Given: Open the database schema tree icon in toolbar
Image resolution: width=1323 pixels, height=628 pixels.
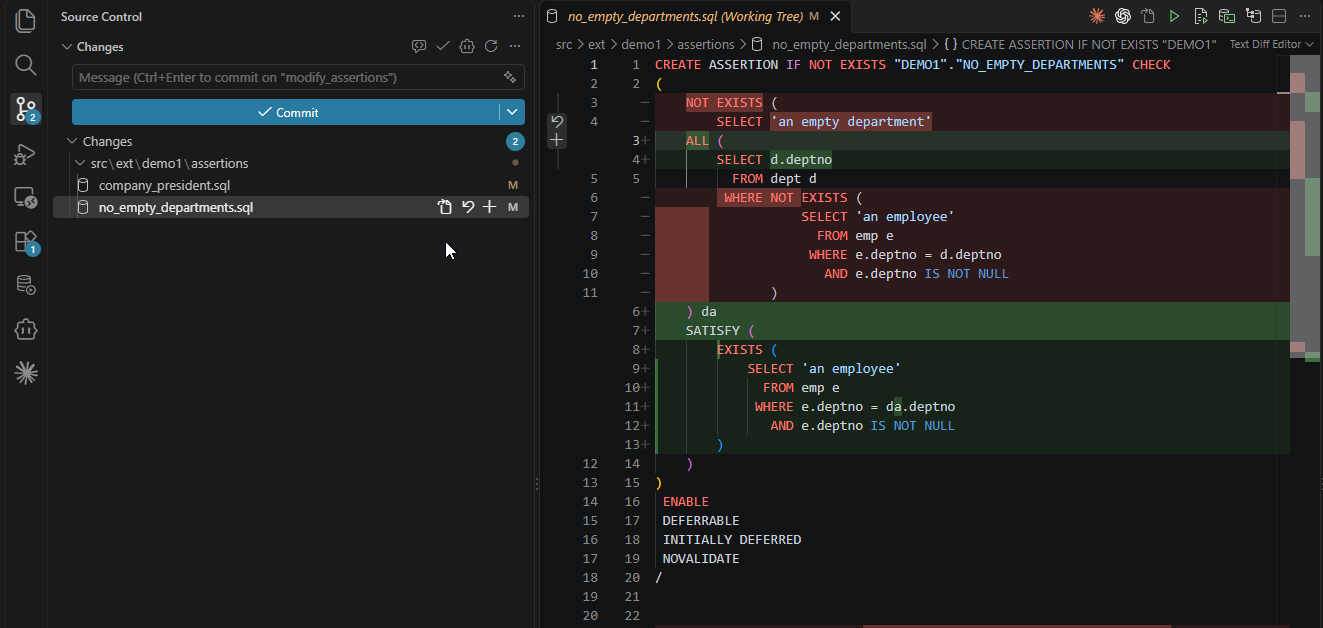Looking at the screenshot, I should [1253, 16].
